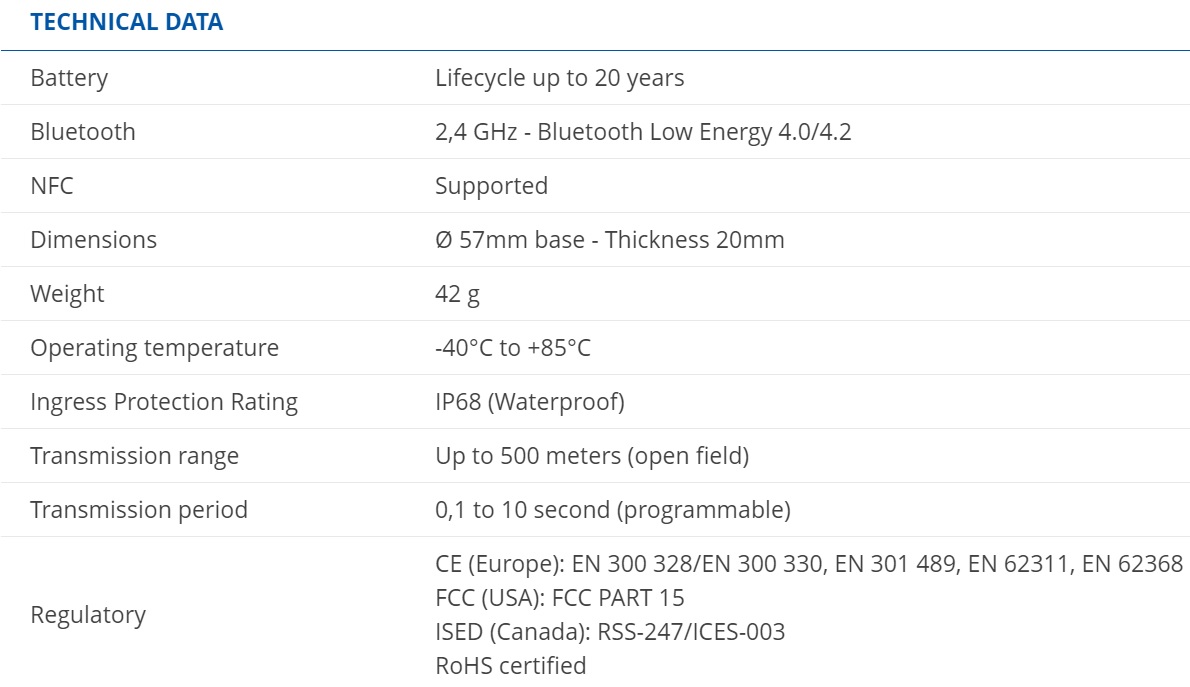The height and width of the screenshot is (687, 1190).
Task: Select the 'IP68 (Waterproof)' value
Action: pyautogui.click(x=529, y=402)
